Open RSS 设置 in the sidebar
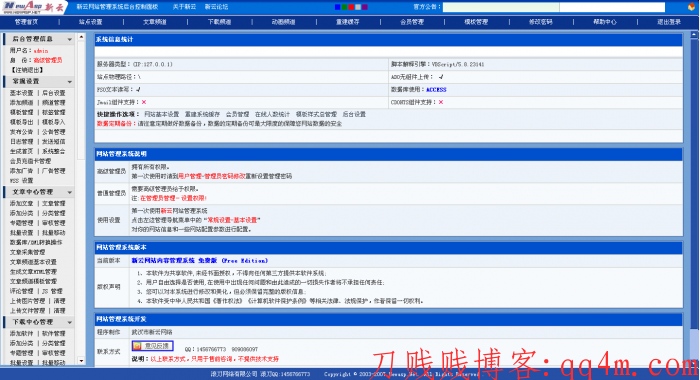 (x=21, y=181)
